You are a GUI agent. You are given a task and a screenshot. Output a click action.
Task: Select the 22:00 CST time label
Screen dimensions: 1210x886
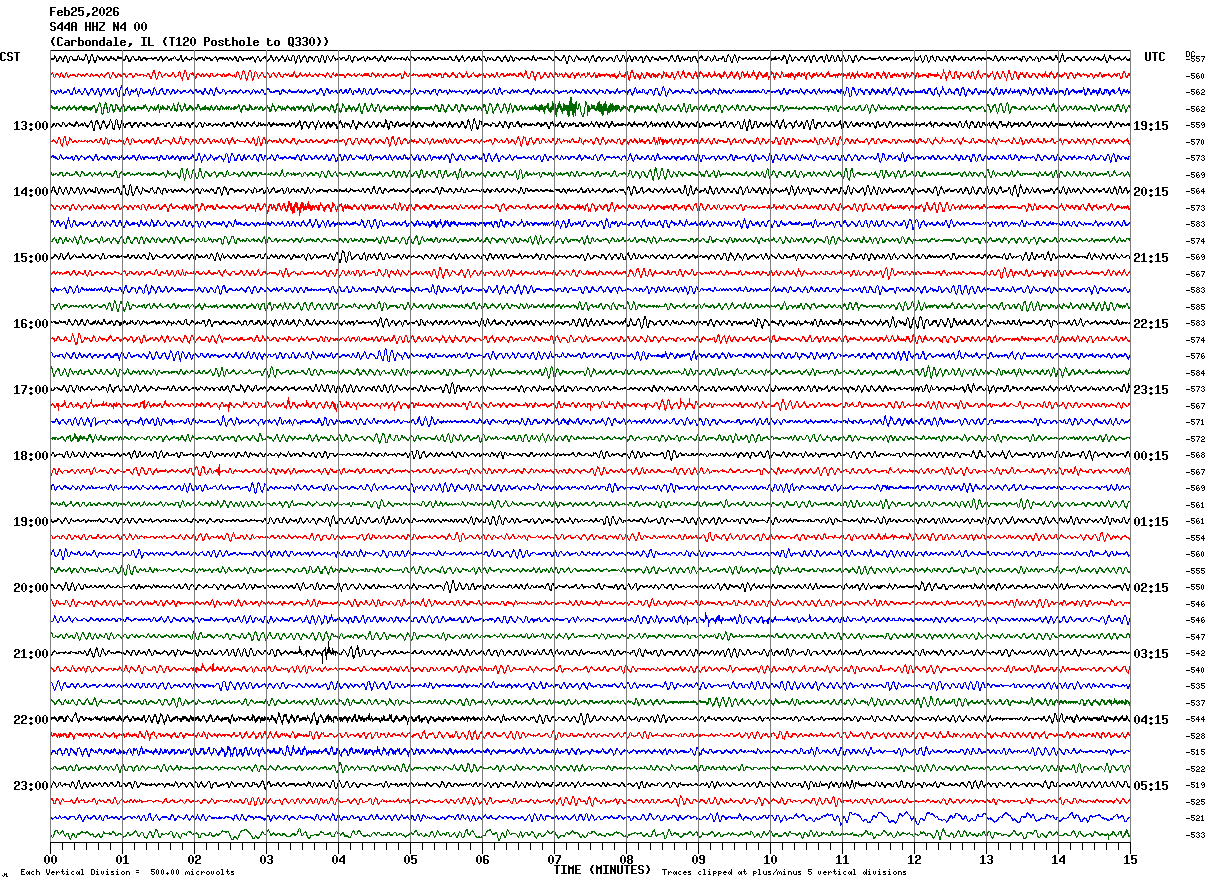coord(31,720)
